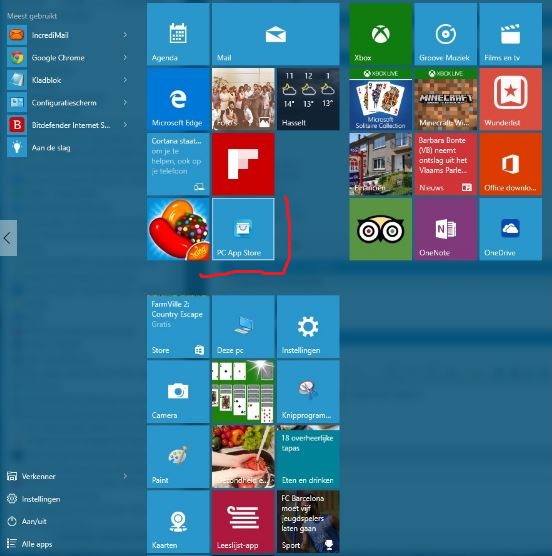Expand Bitdefender jump list arrow
The height and width of the screenshot is (556, 552).
click(125, 125)
